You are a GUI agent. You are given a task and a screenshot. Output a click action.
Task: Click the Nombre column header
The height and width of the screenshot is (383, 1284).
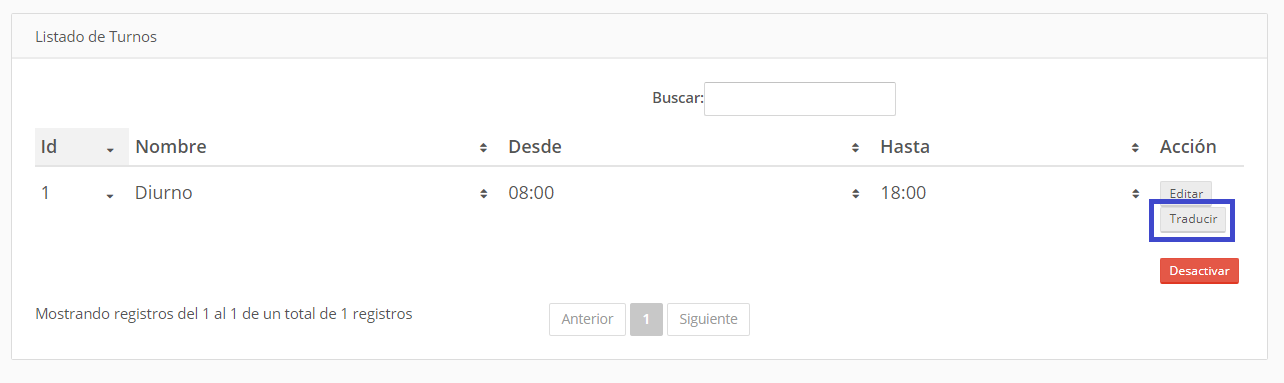[171, 147]
